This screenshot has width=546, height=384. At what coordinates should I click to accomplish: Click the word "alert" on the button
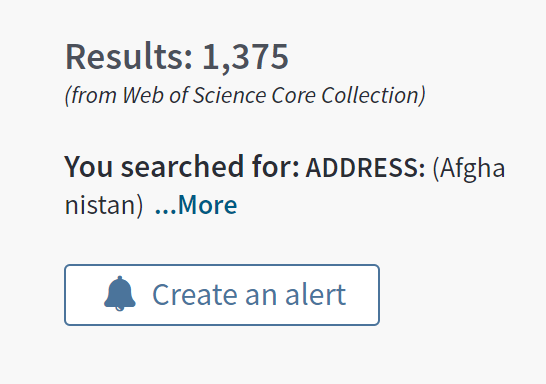[316, 295]
